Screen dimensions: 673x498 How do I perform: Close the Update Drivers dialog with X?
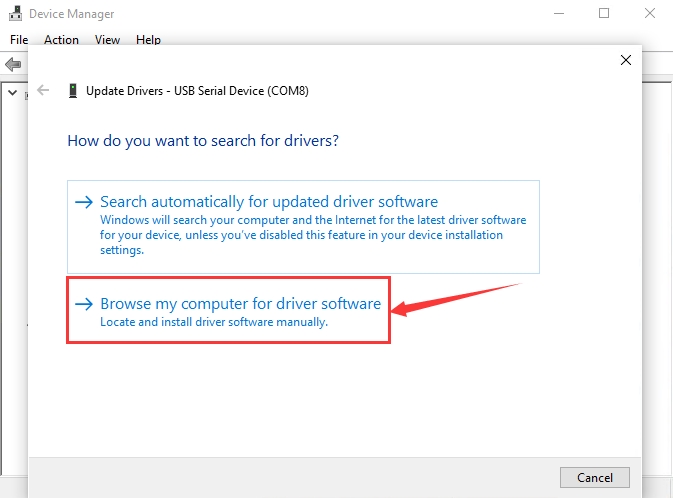626,60
